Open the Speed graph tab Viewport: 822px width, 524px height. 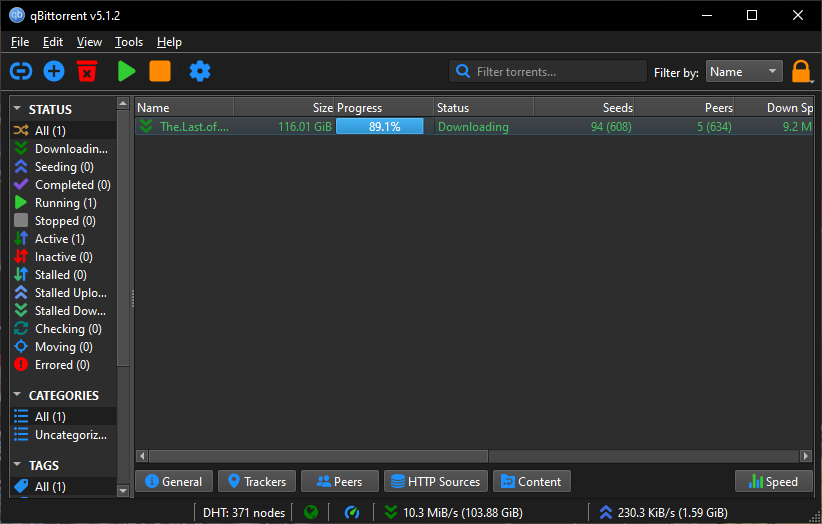pos(774,481)
